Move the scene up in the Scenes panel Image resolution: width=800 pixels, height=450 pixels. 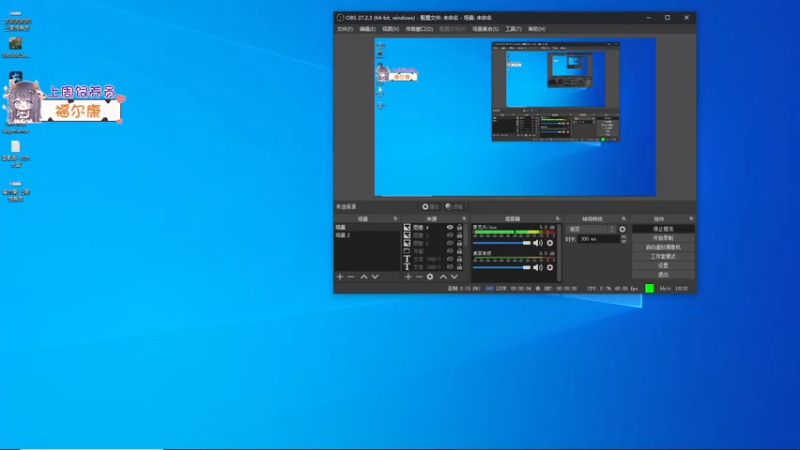tap(364, 277)
